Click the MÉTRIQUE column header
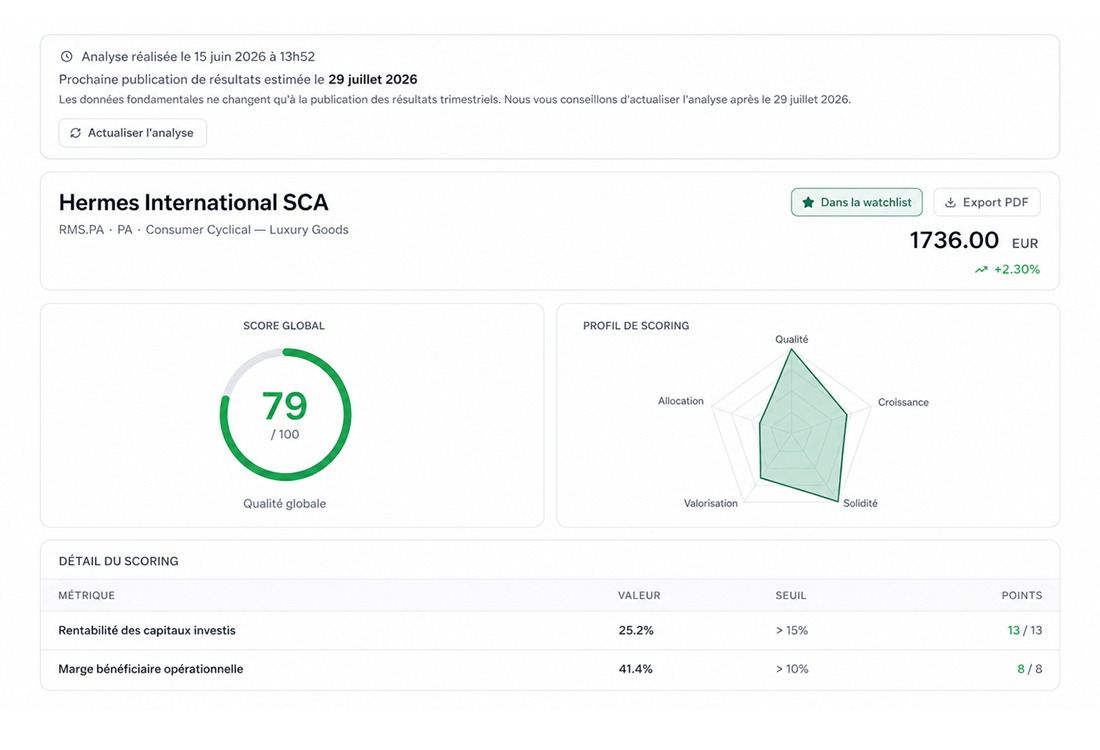This screenshot has height=750, width=1100. pos(86,595)
